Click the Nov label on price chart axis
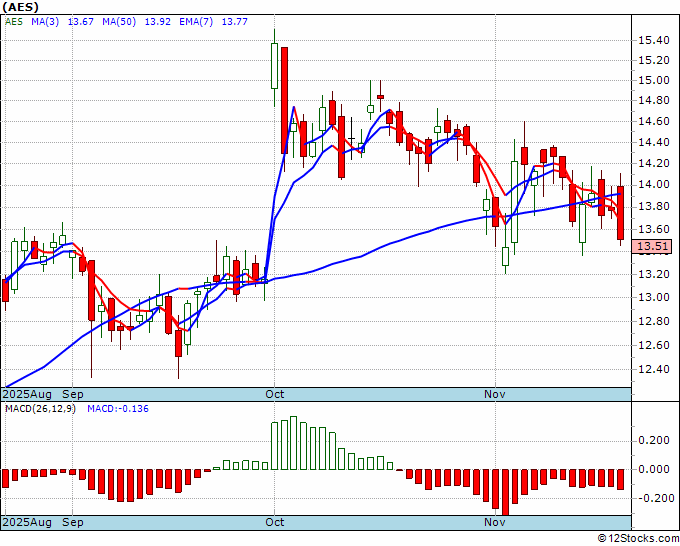This screenshot has height=546, width=680. point(495,394)
